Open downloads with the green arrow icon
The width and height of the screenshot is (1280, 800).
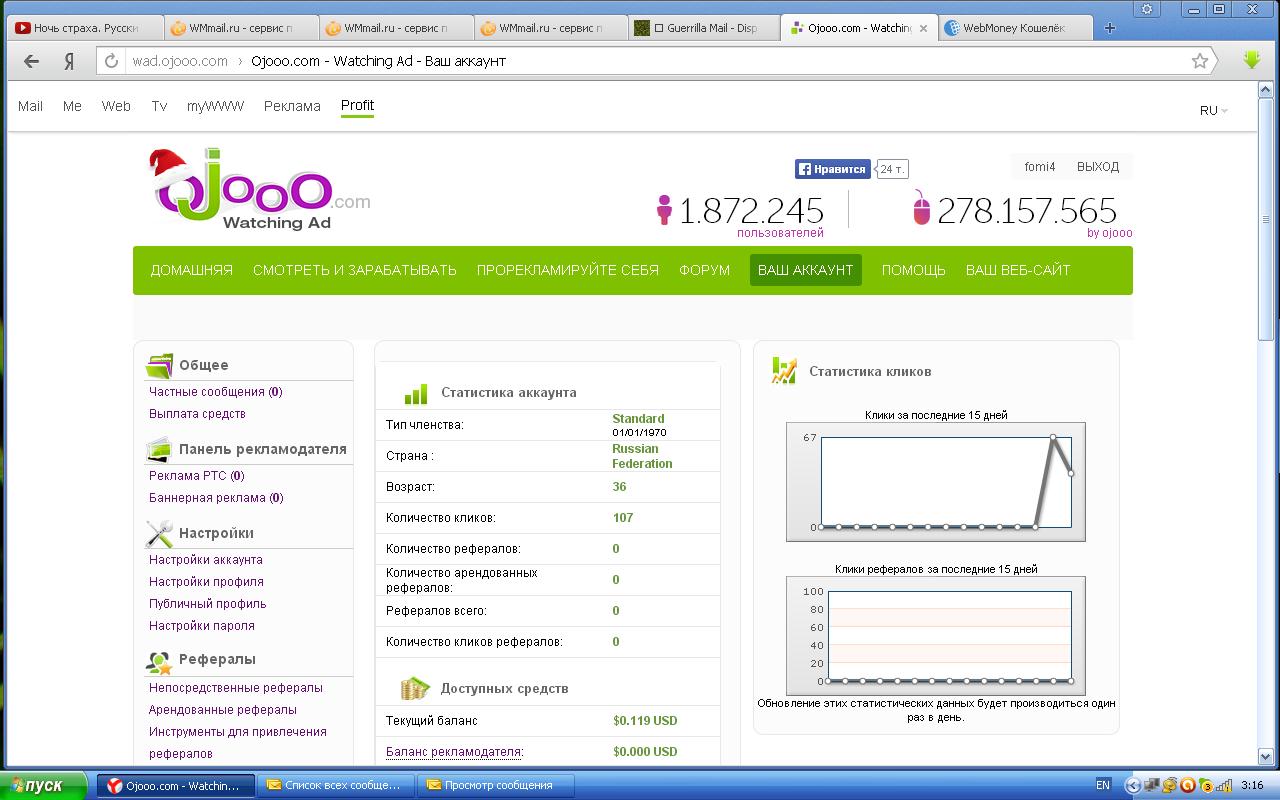coord(1251,60)
